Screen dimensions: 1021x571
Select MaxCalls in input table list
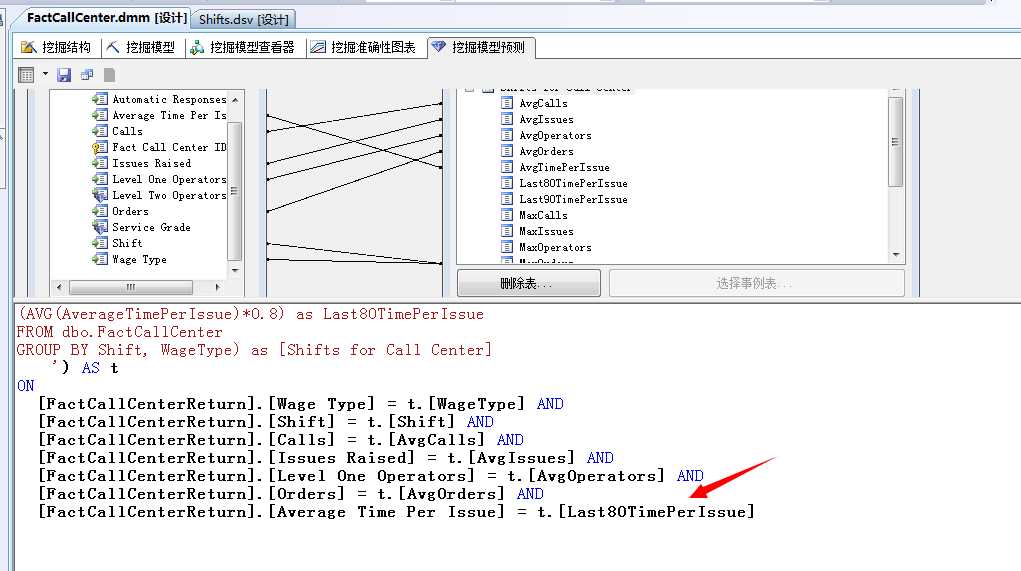(x=543, y=215)
